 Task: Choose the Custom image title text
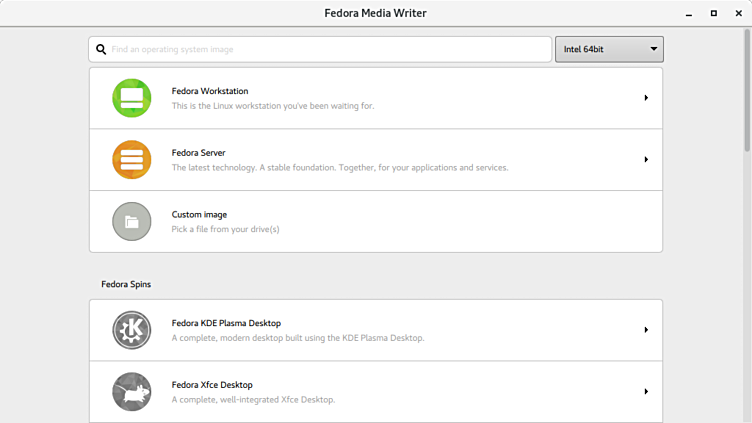(199, 214)
